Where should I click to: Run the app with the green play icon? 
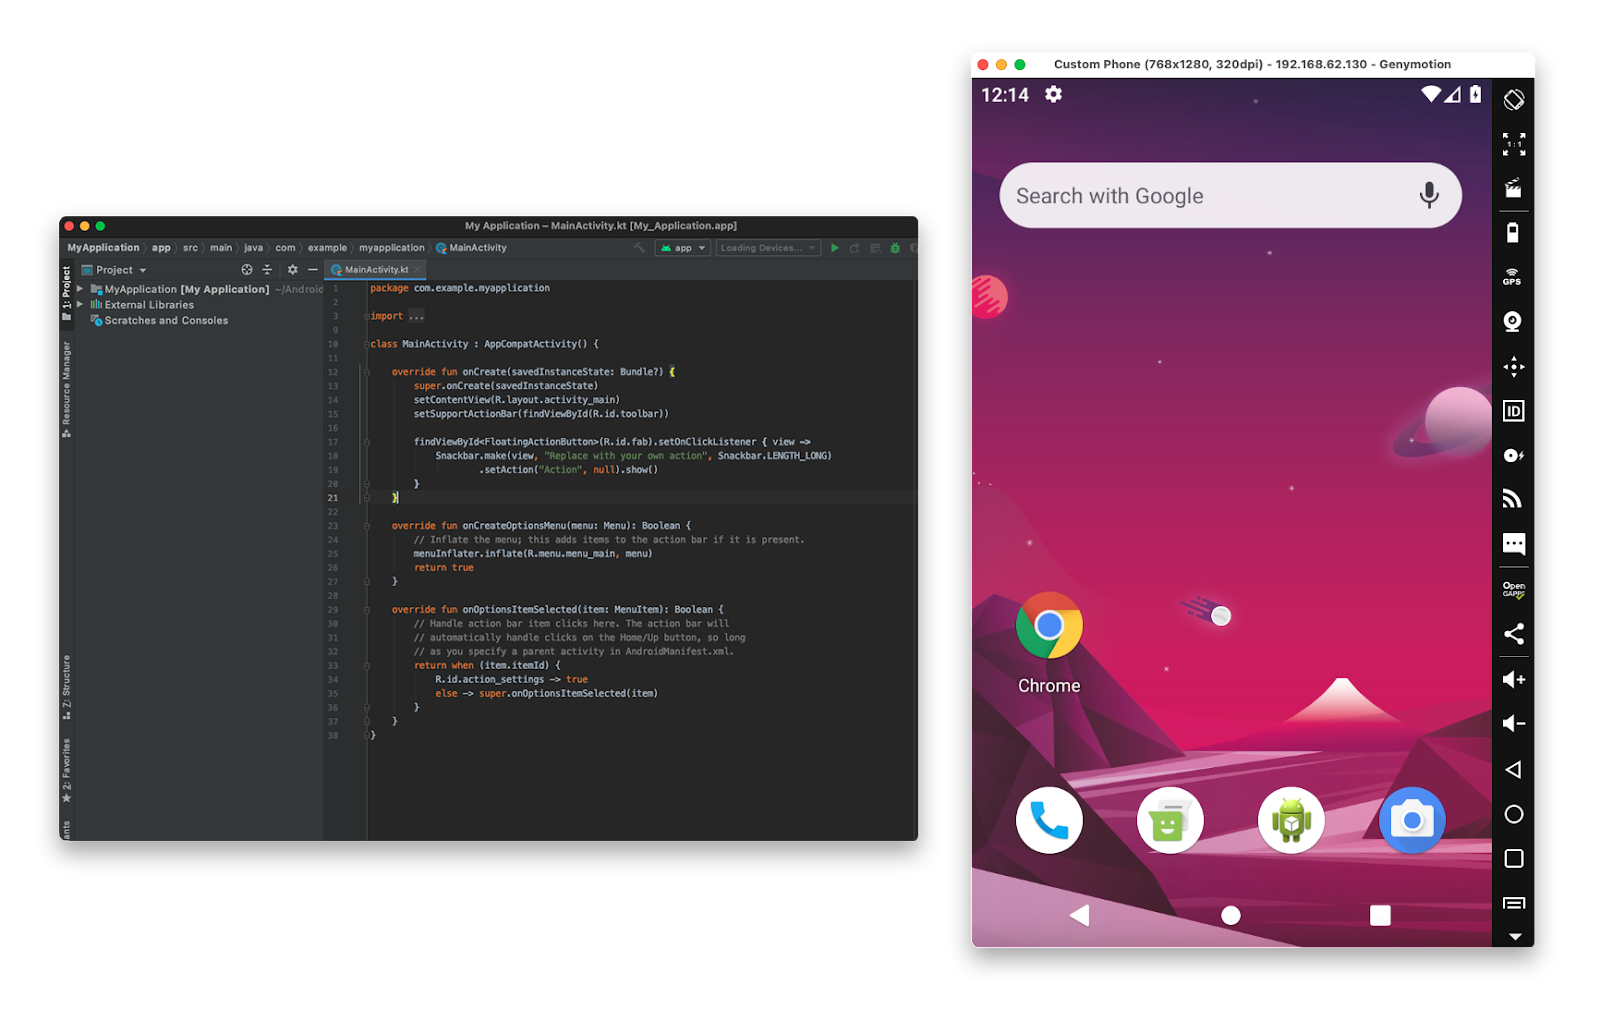click(x=835, y=247)
